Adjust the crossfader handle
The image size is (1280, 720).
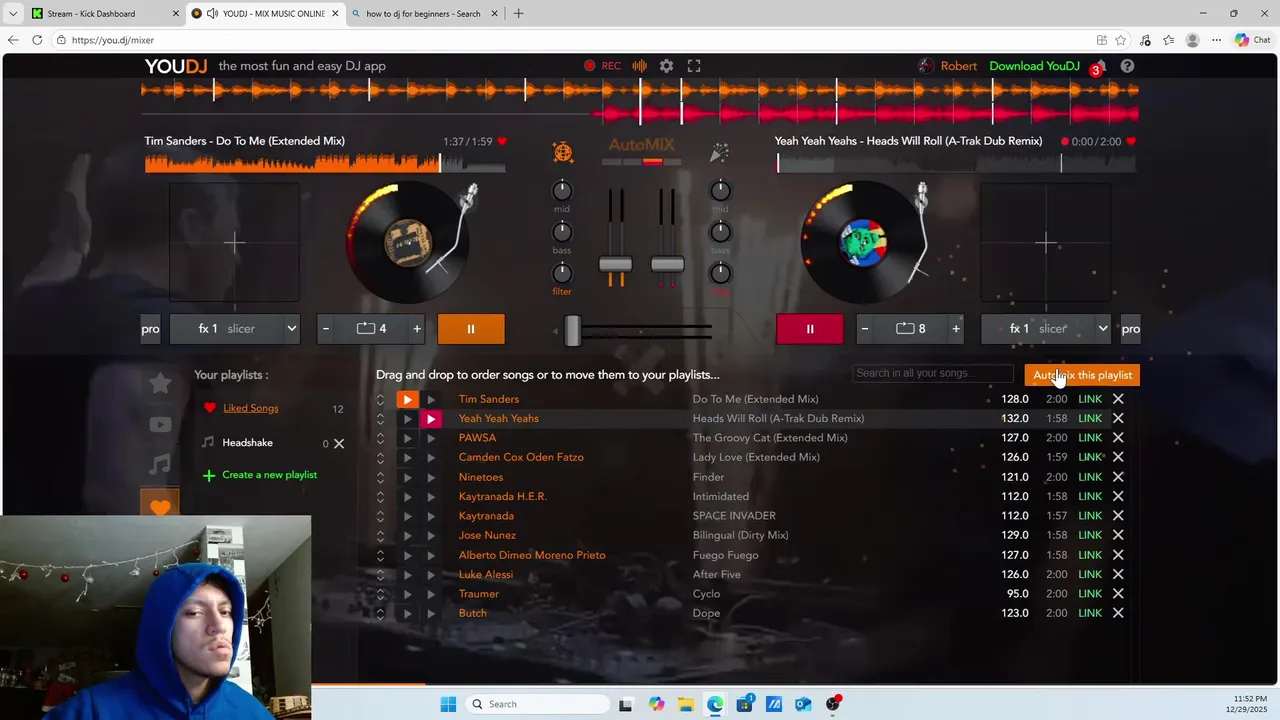coord(573,331)
